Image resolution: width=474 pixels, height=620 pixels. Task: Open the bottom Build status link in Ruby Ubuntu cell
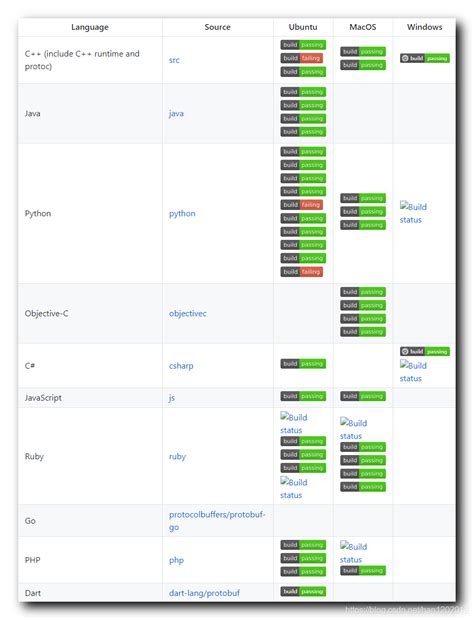(x=294, y=488)
